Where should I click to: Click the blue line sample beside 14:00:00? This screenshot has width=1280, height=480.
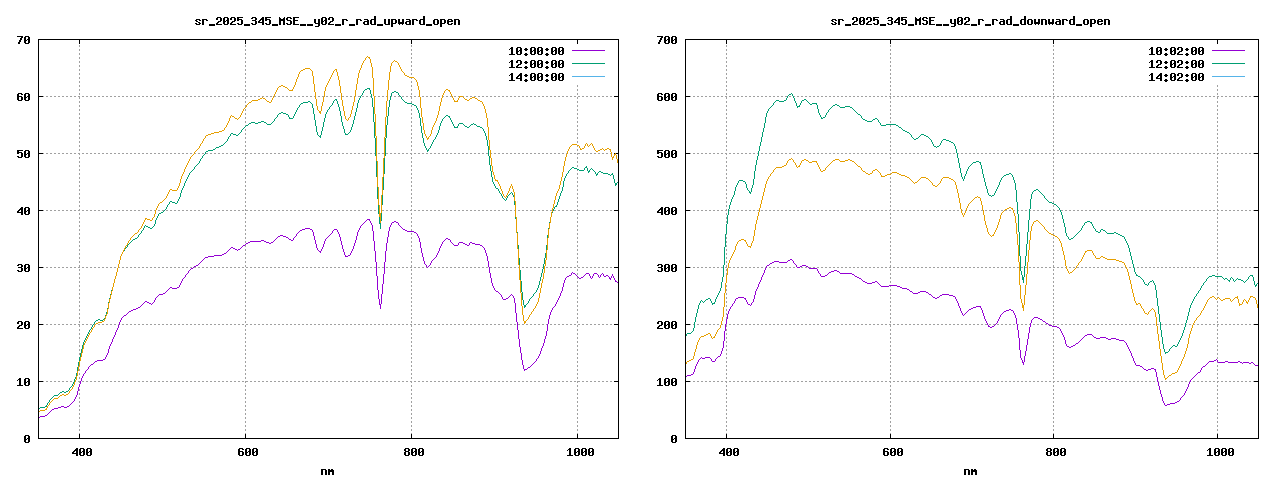tap(588, 77)
